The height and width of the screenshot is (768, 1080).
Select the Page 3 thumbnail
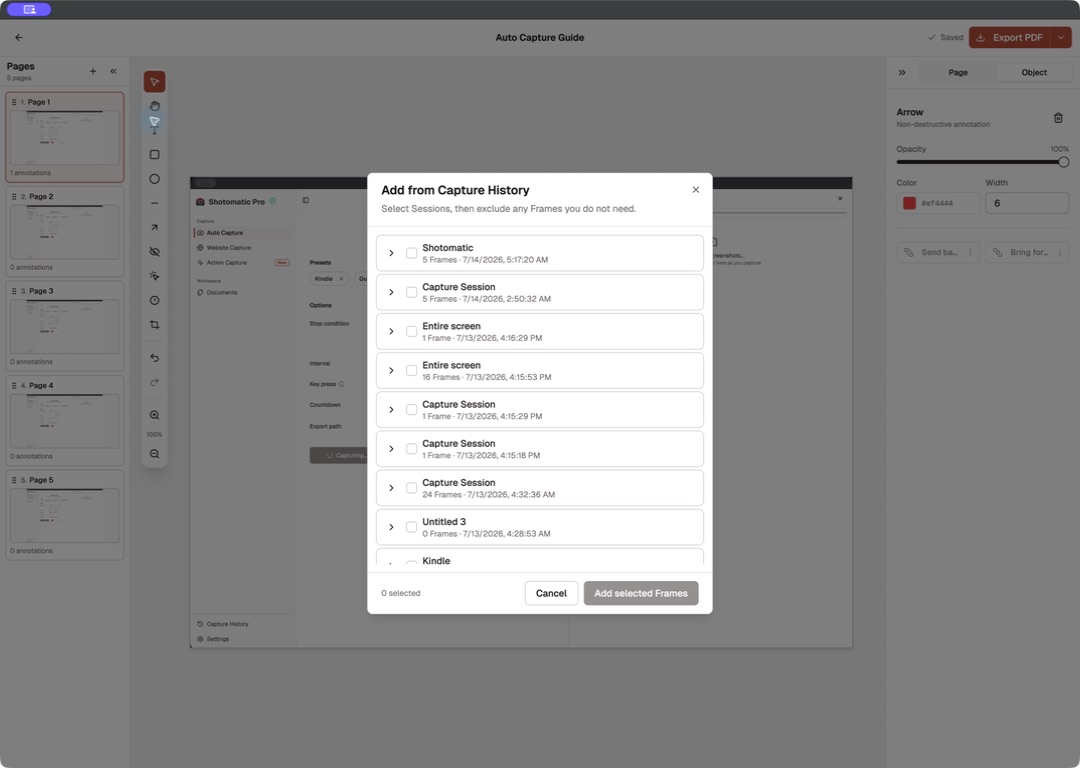pyautogui.click(x=65, y=326)
